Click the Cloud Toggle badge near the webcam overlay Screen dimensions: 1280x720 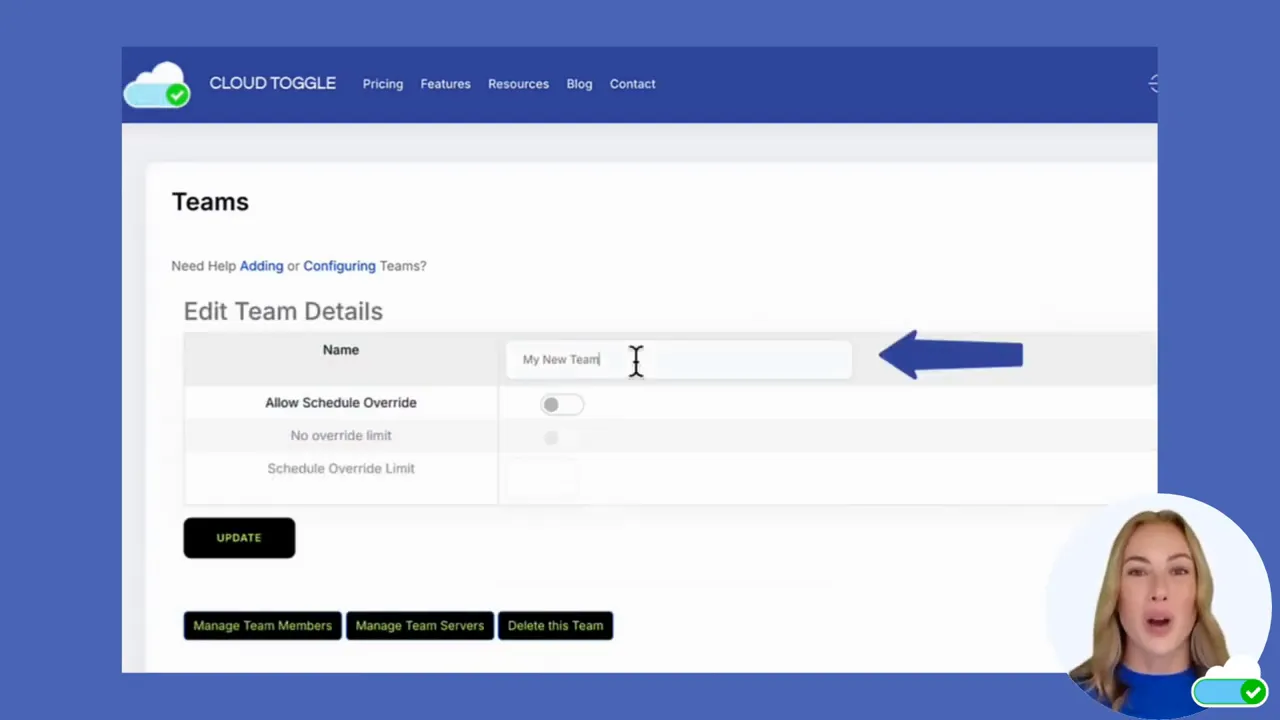coord(1230,691)
